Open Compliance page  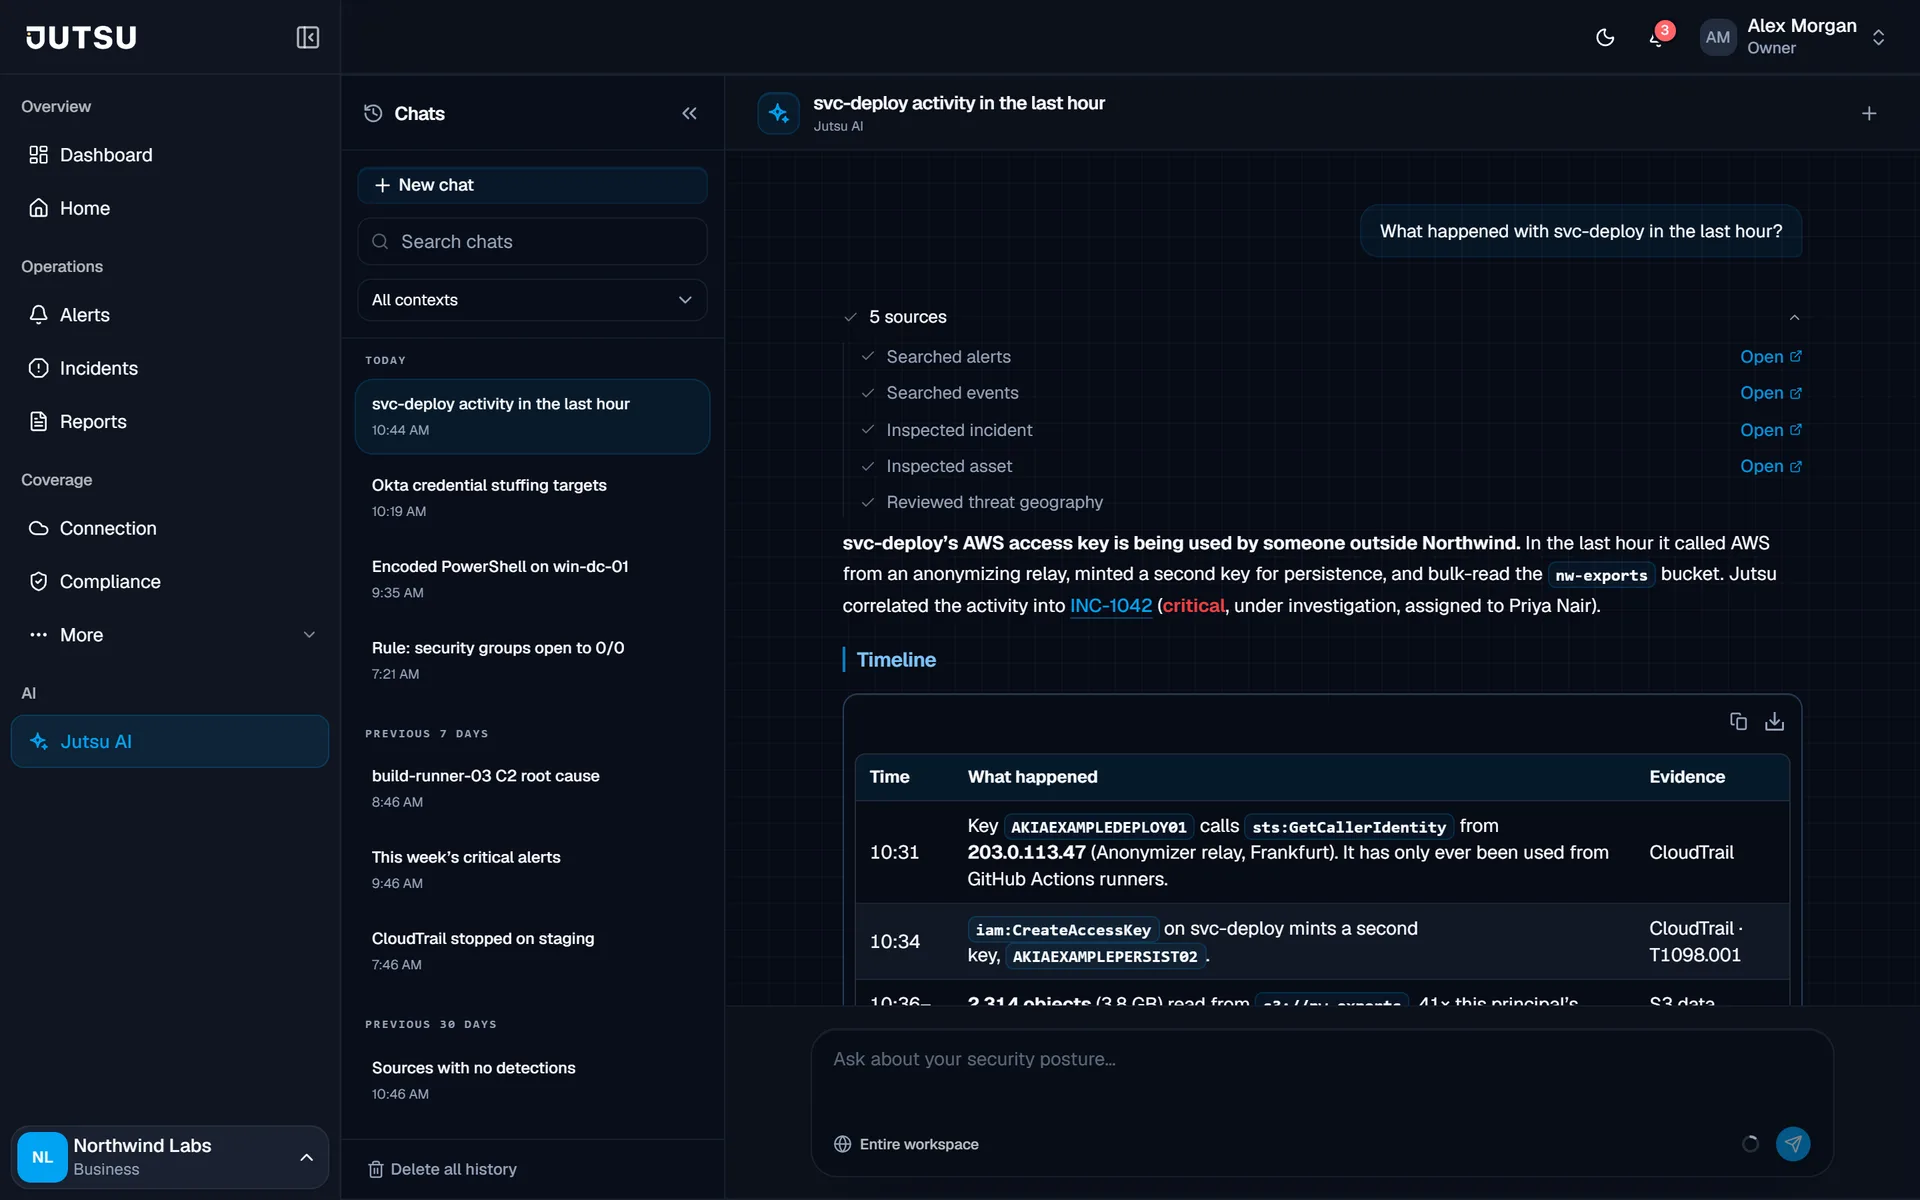[170, 581]
